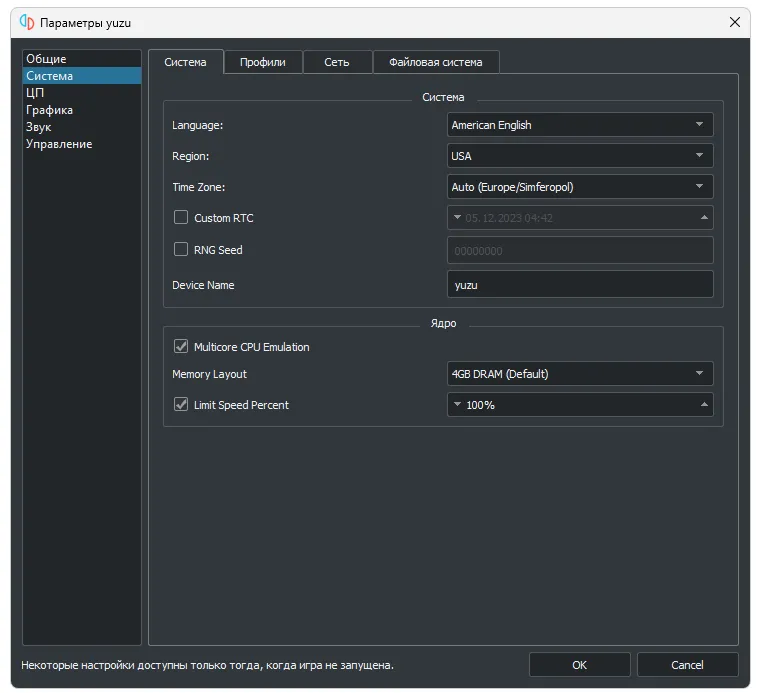Click up arrow of Custom RTC date field
758x693 pixels.
pos(704,217)
